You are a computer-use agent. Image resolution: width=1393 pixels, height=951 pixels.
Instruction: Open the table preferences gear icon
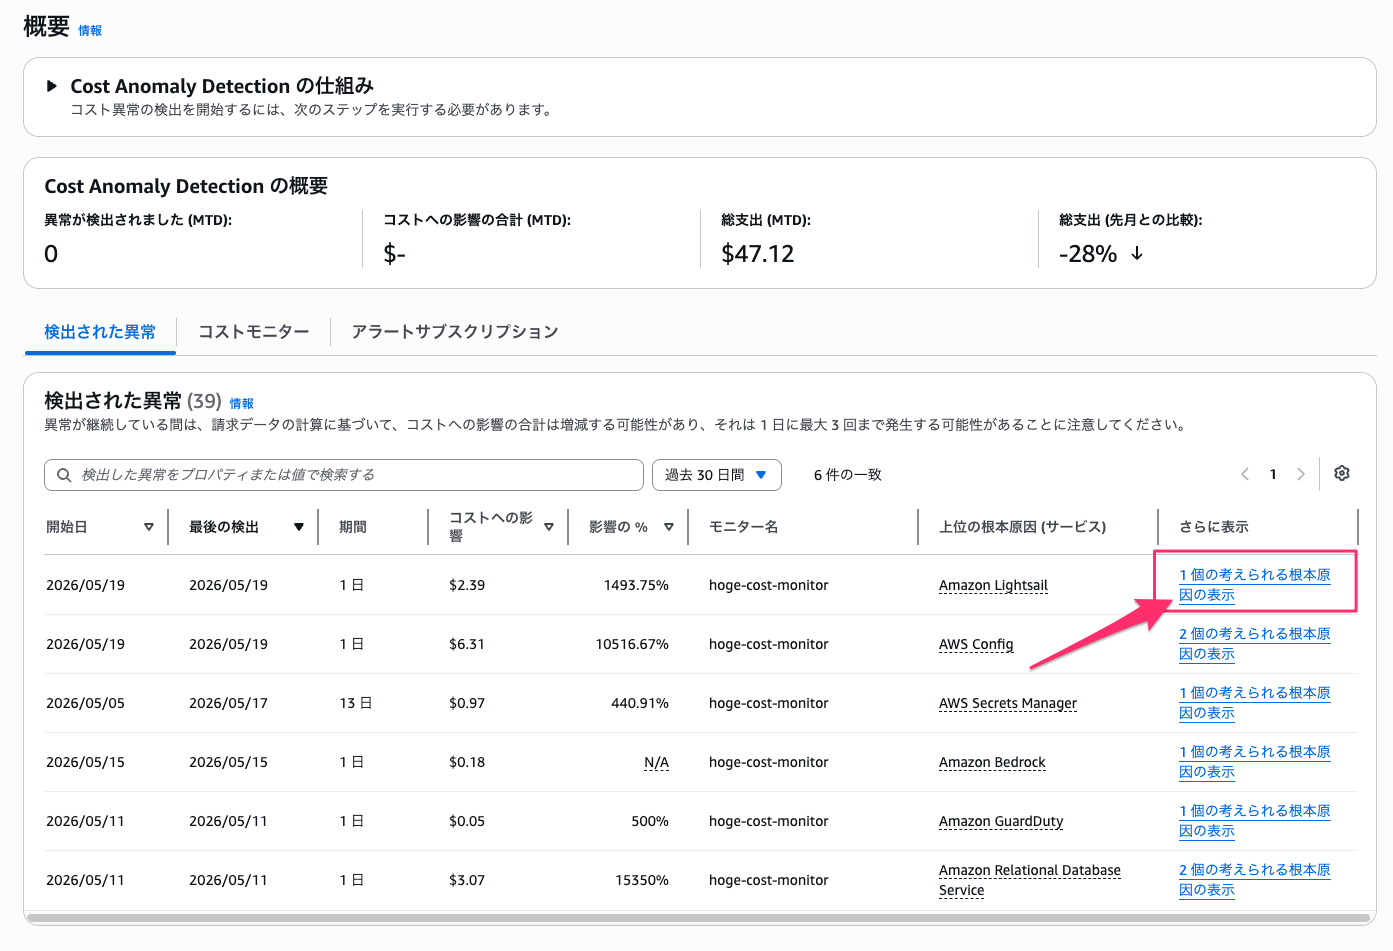pyautogui.click(x=1342, y=474)
